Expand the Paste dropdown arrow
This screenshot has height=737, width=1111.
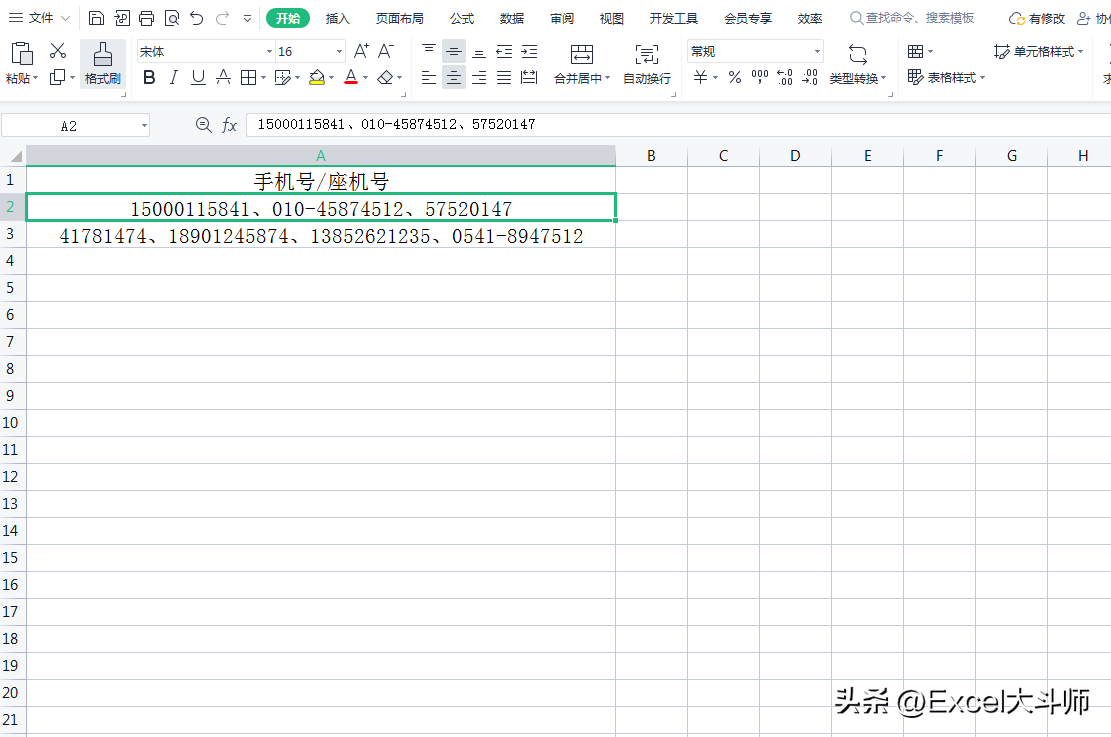pos(35,78)
